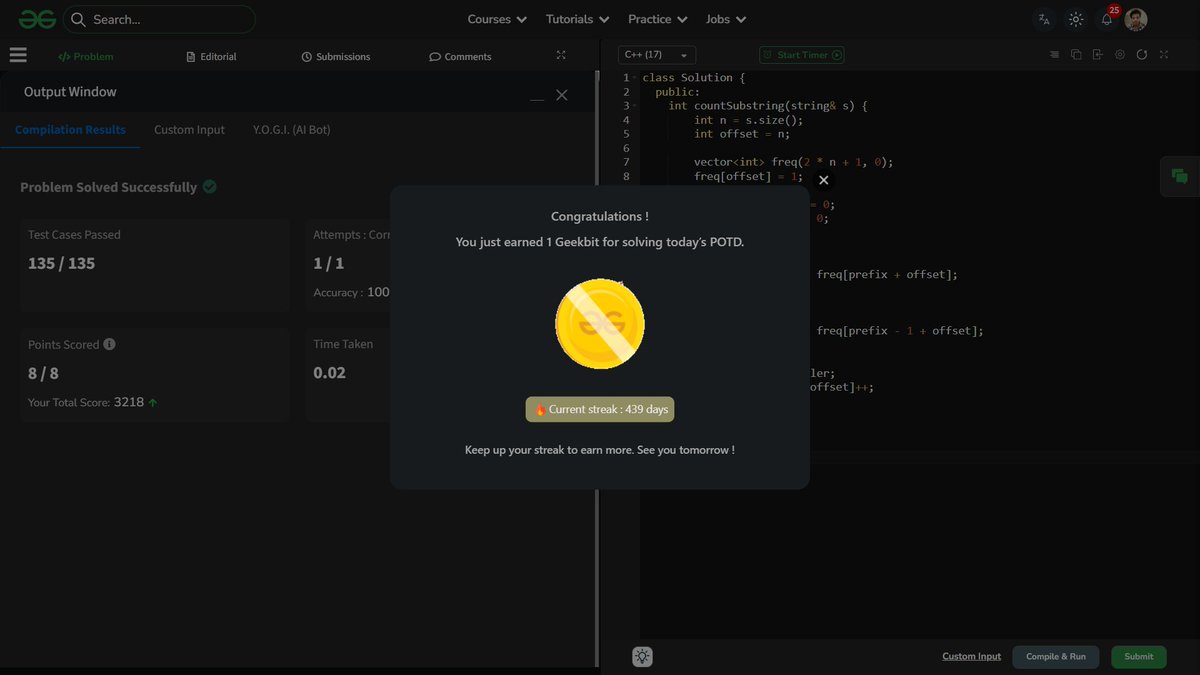Click the copy code icon
This screenshot has height=675, width=1200.
(x=1076, y=55)
